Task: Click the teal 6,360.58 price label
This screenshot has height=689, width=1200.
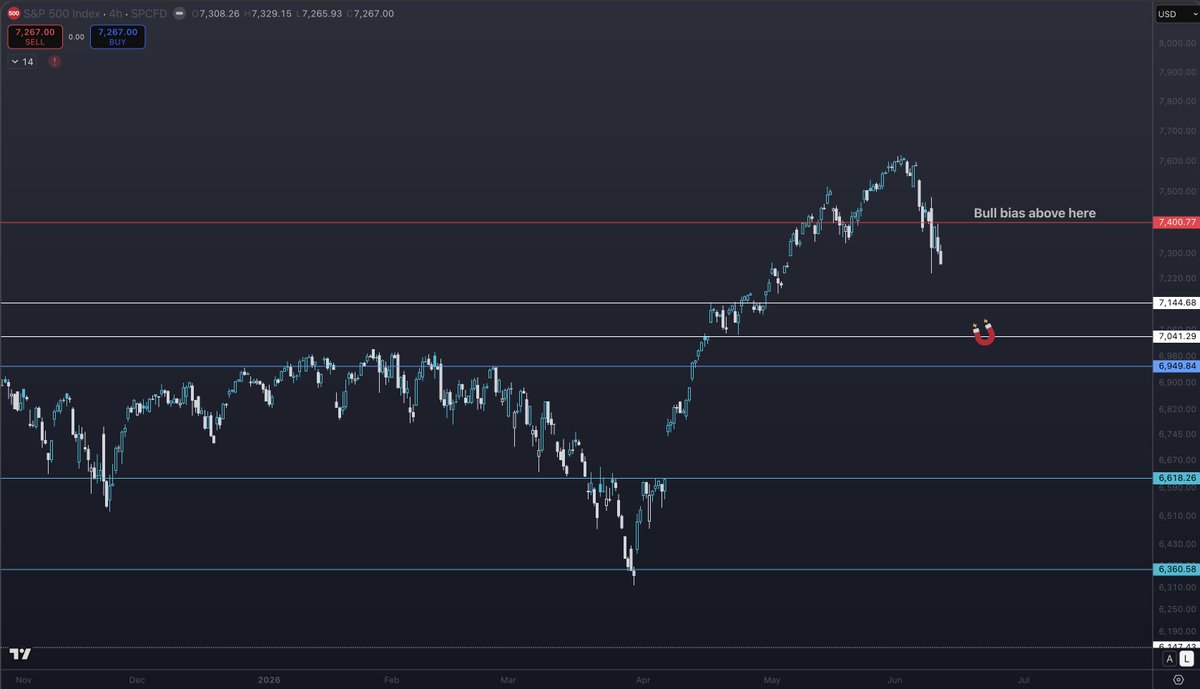Action: click(x=1176, y=569)
